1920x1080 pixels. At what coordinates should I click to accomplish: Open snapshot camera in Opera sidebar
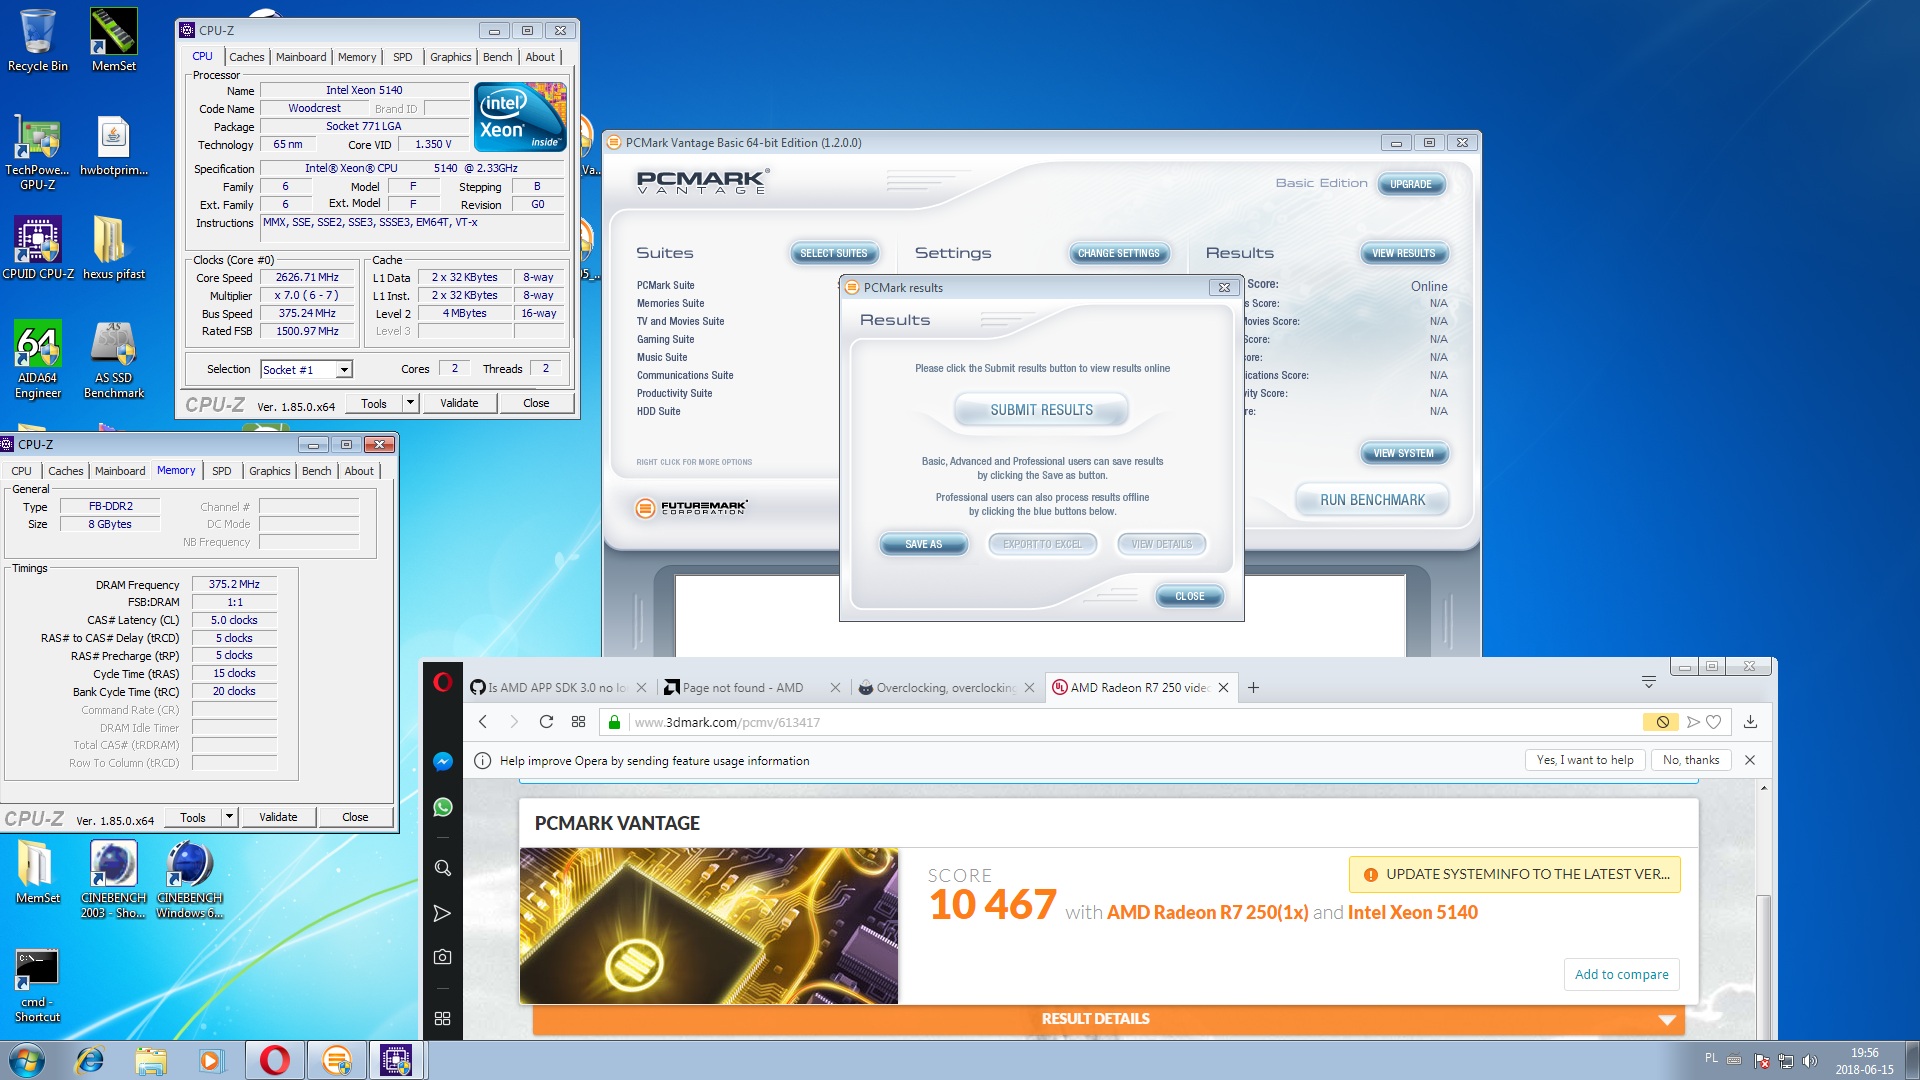(443, 957)
